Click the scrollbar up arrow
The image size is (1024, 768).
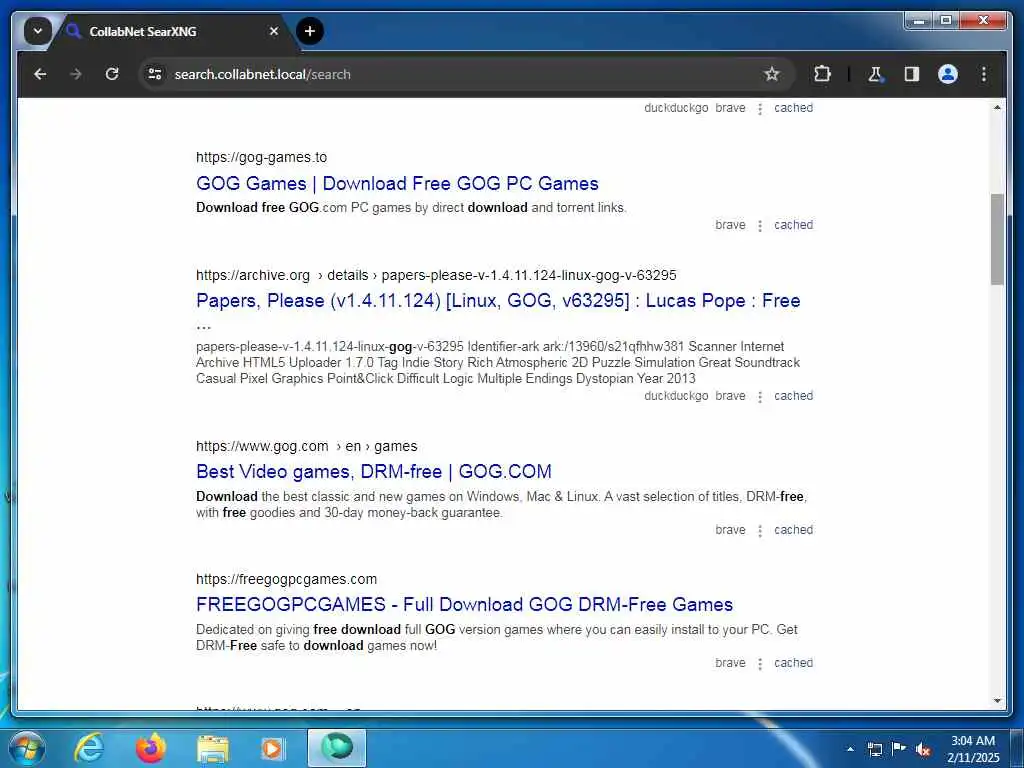coord(997,107)
